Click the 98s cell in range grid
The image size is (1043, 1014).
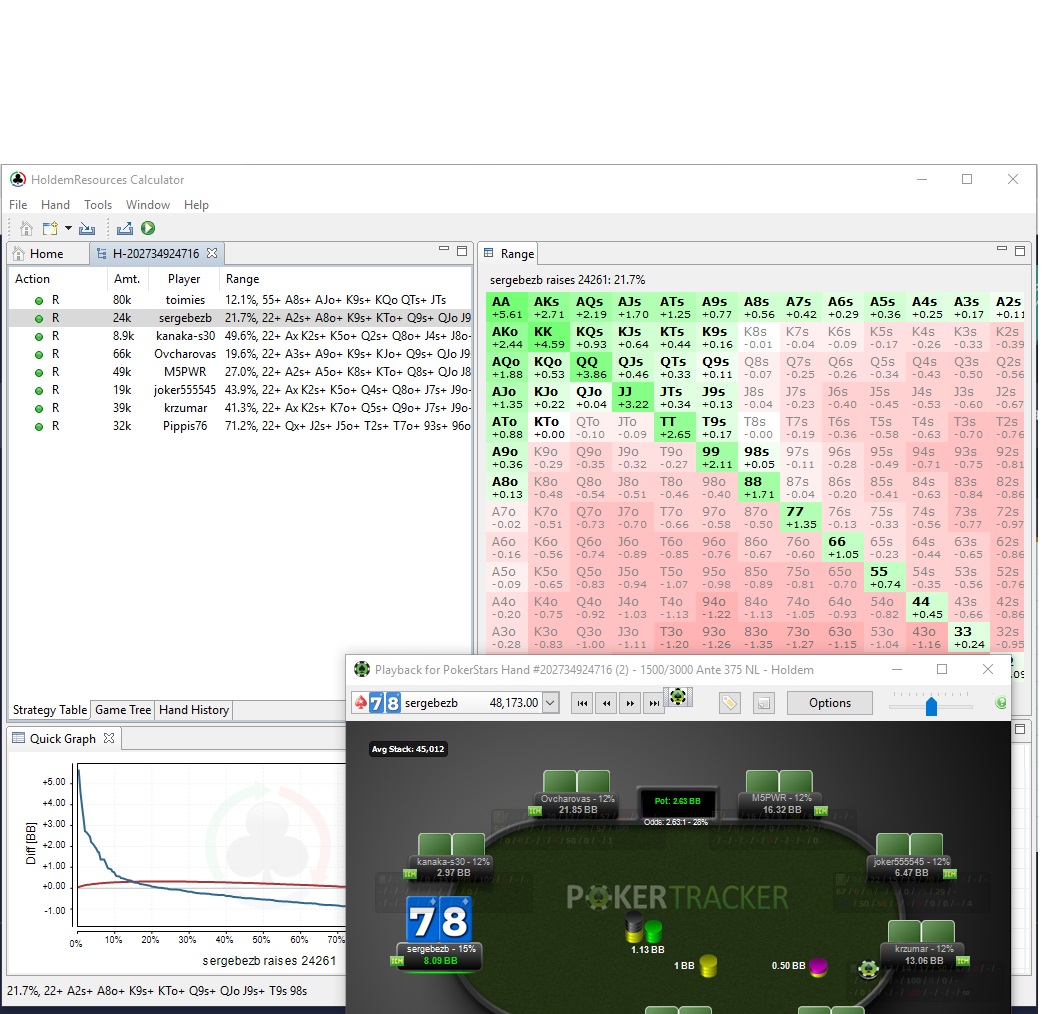(759, 458)
